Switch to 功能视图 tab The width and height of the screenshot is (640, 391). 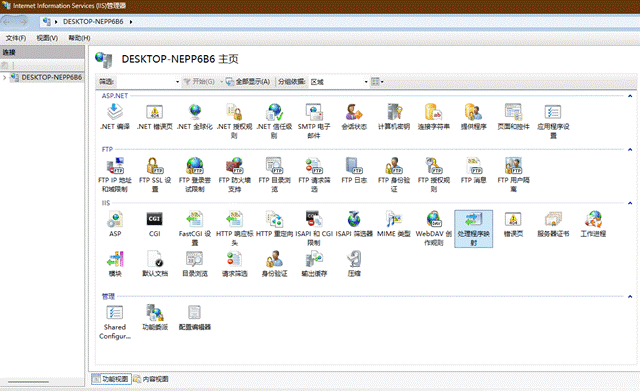pyautogui.click(x=111, y=379)
